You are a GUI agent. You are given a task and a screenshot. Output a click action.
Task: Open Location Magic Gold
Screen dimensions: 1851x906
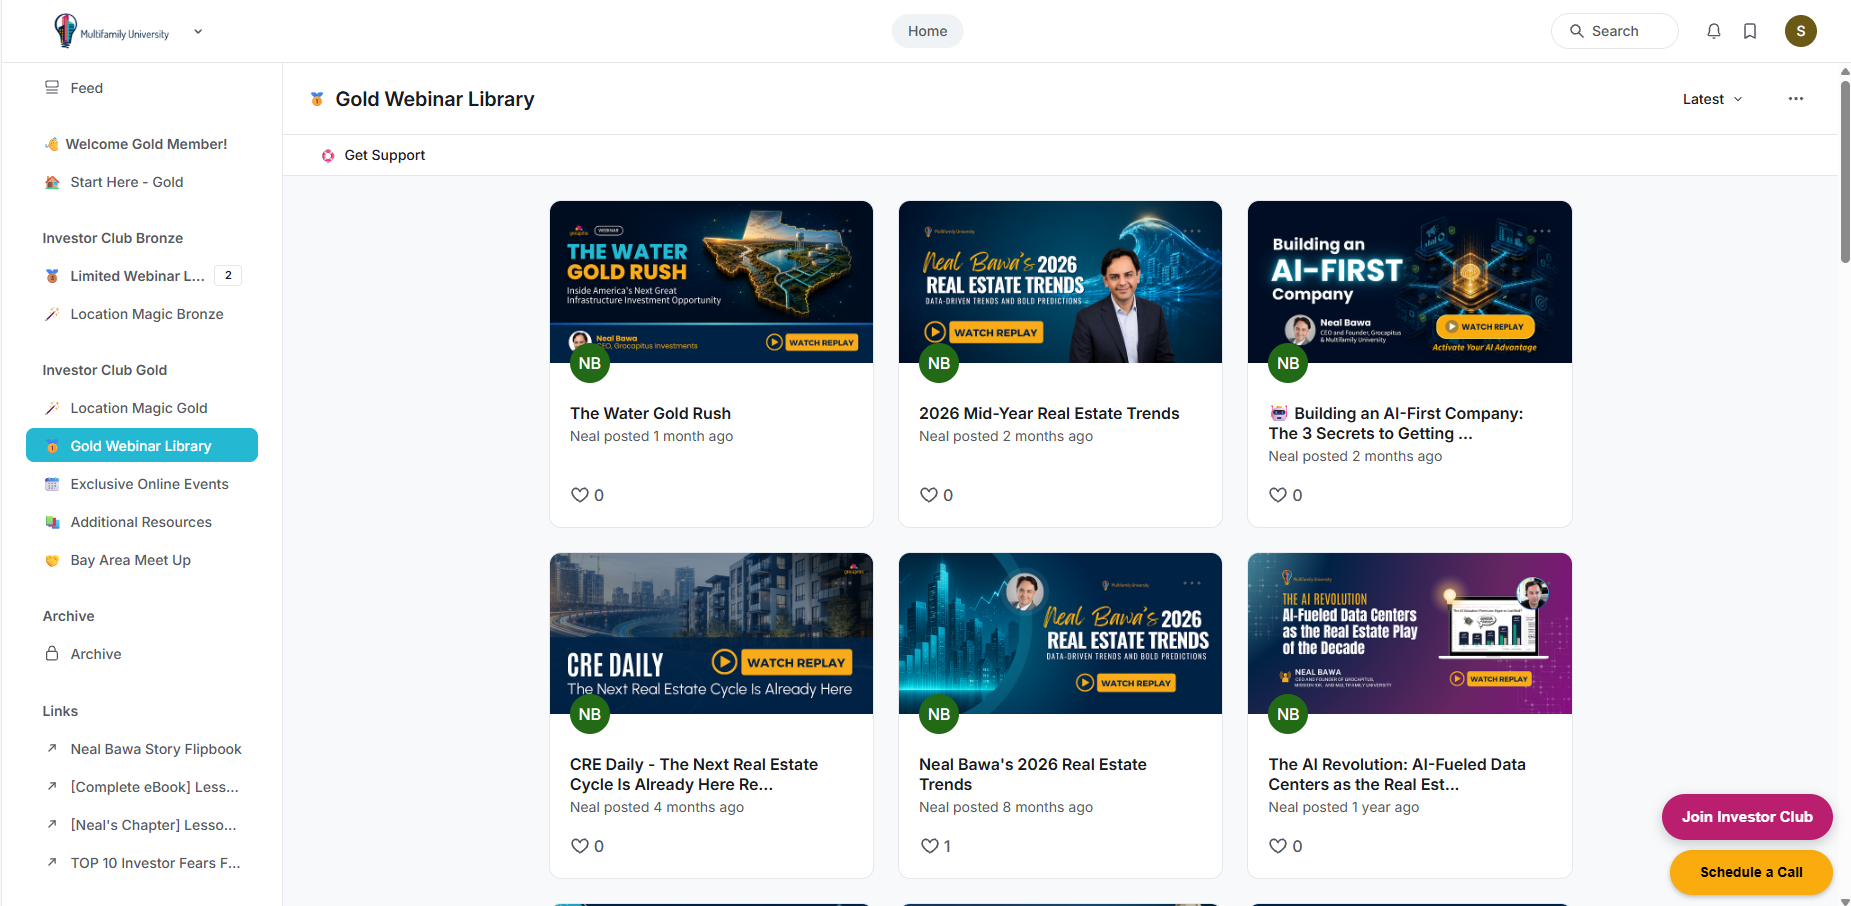(142, 408)
